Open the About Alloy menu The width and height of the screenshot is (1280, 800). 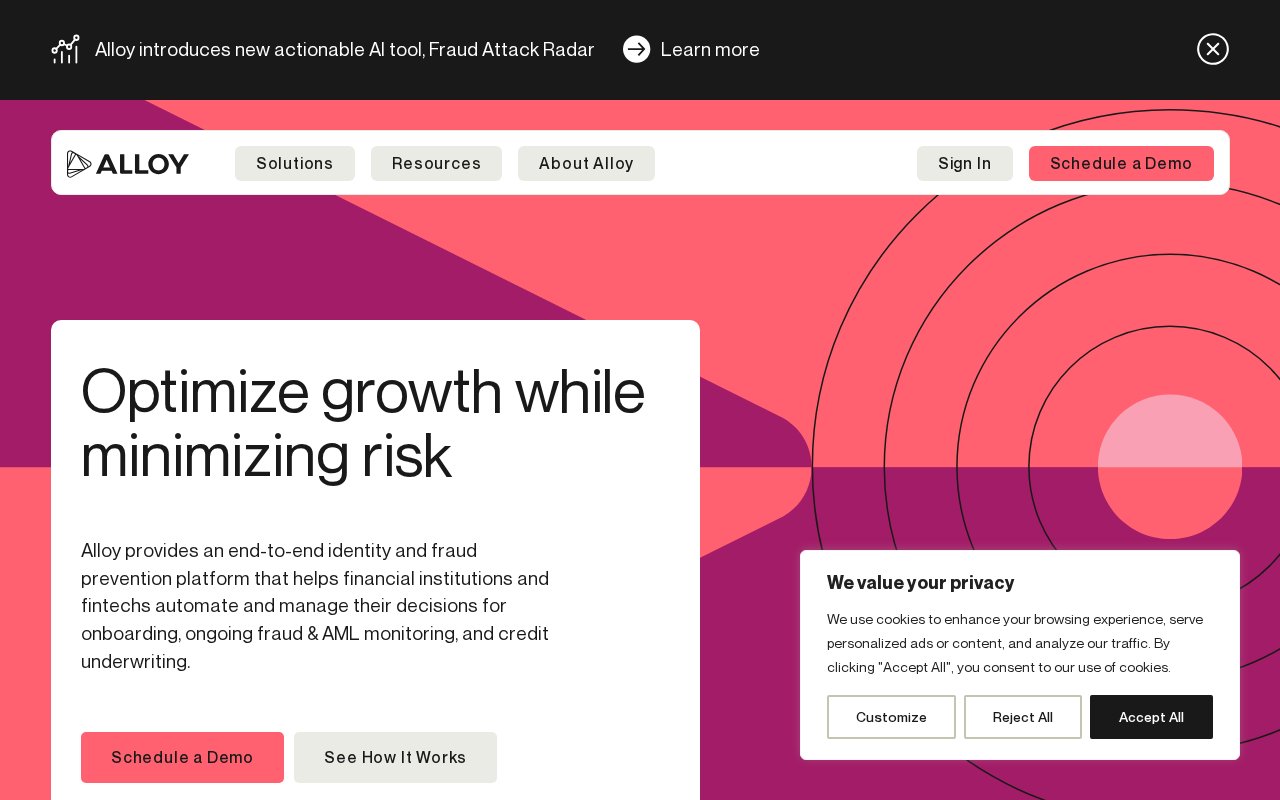(x=586, y=163)
